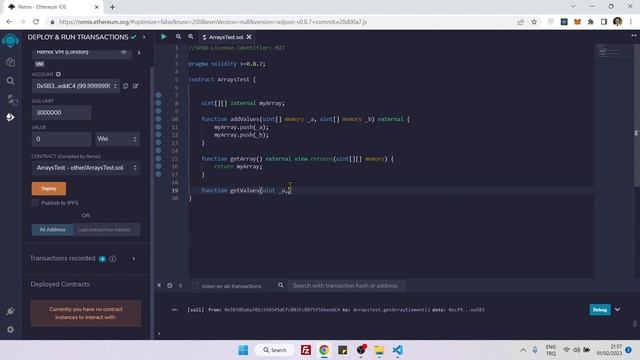
Task: Open Visual Studio Code from the taskbar
Action: pos(398,350)
